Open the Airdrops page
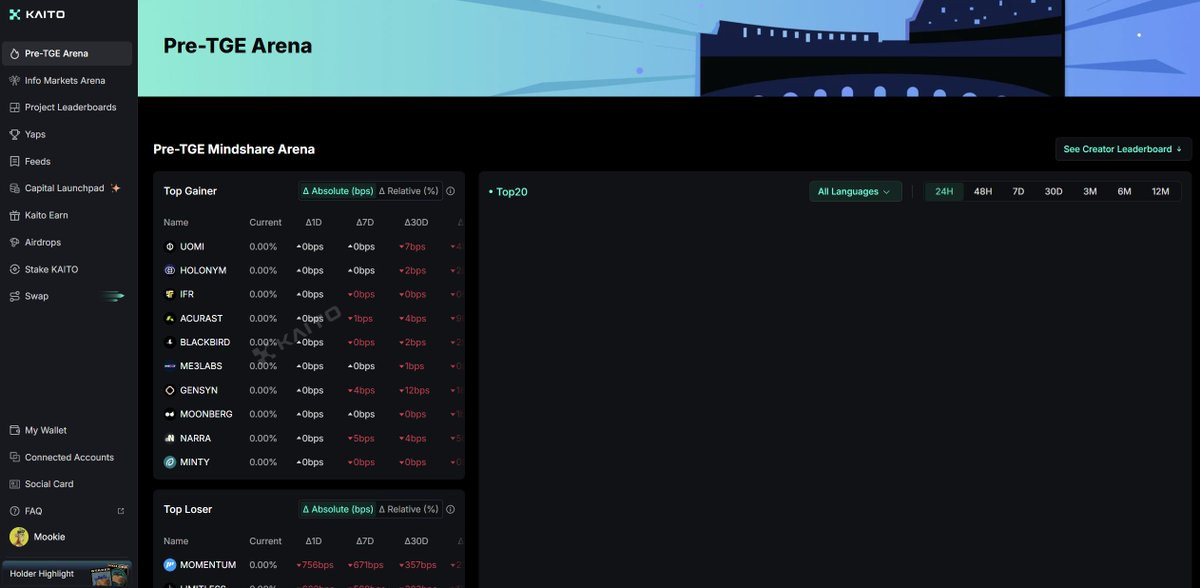The height and width of the screenshot is (588, 1200). (x=66, y=243)
